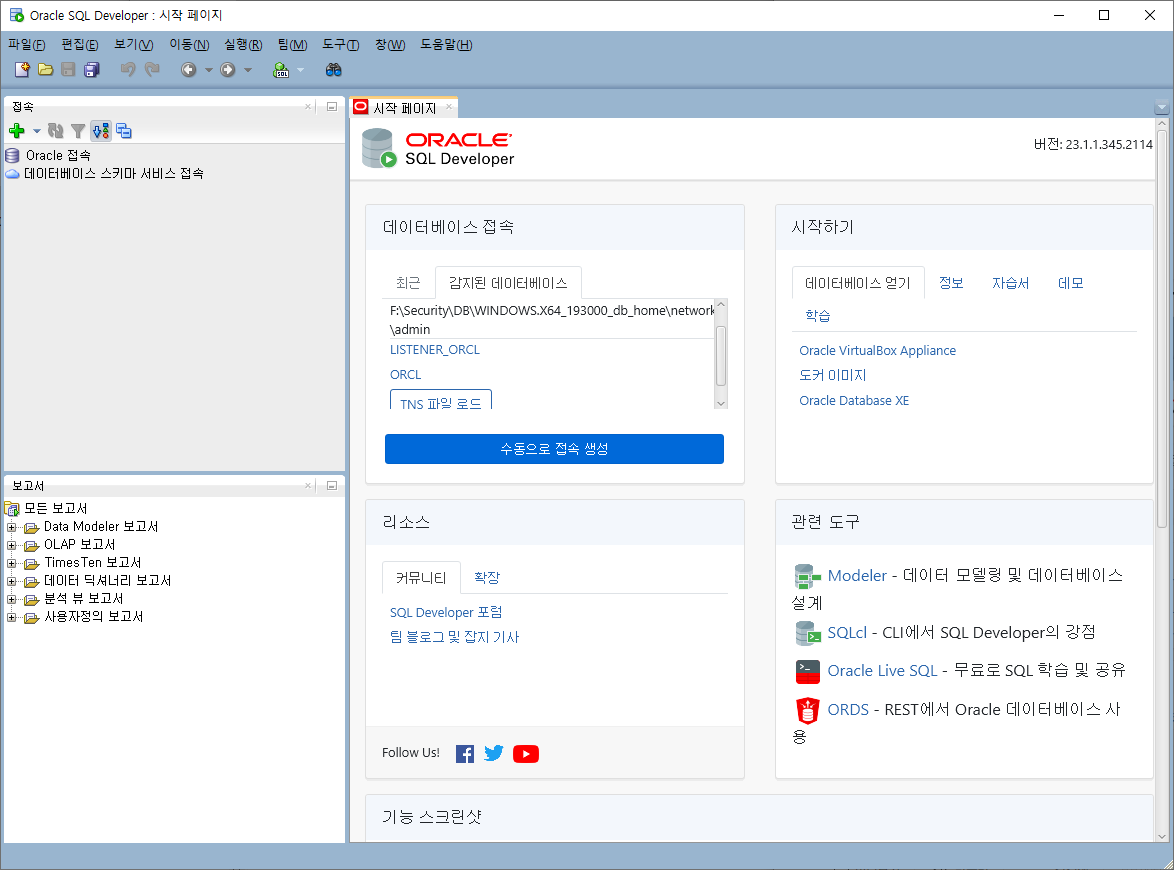Open the editor tab list dropdown
1174x870 pixels.
(x=1161, y=107)
